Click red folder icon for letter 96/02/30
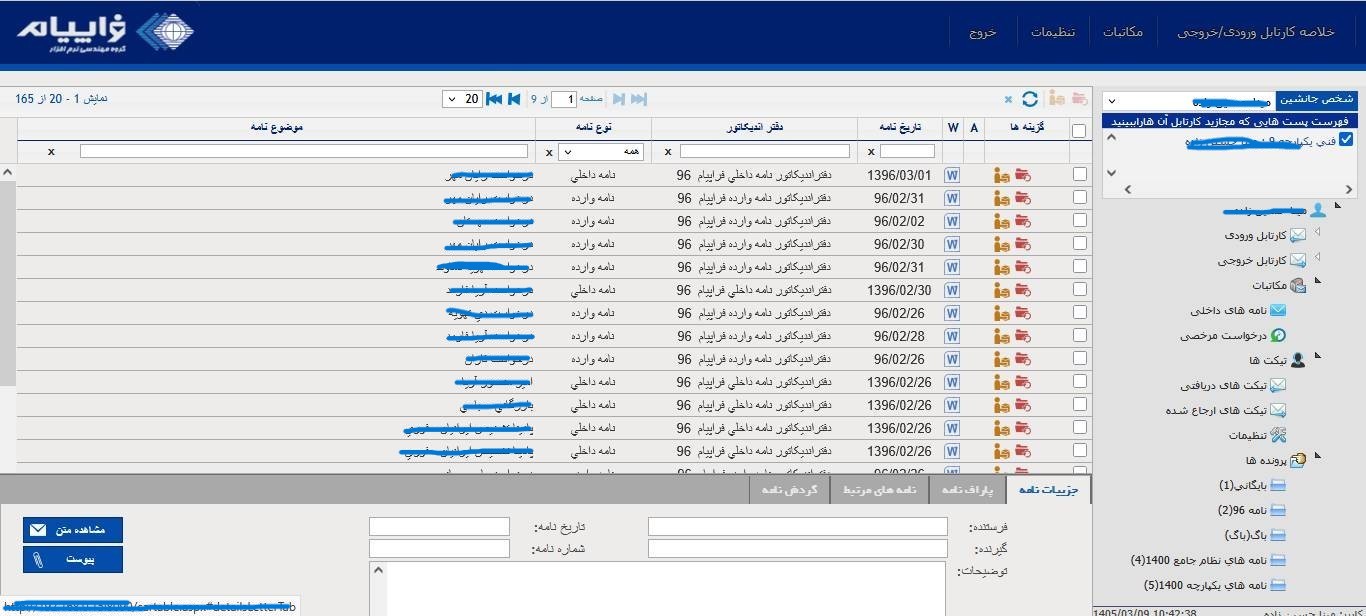This screenshot has width=1366, height=616. 1022,244
